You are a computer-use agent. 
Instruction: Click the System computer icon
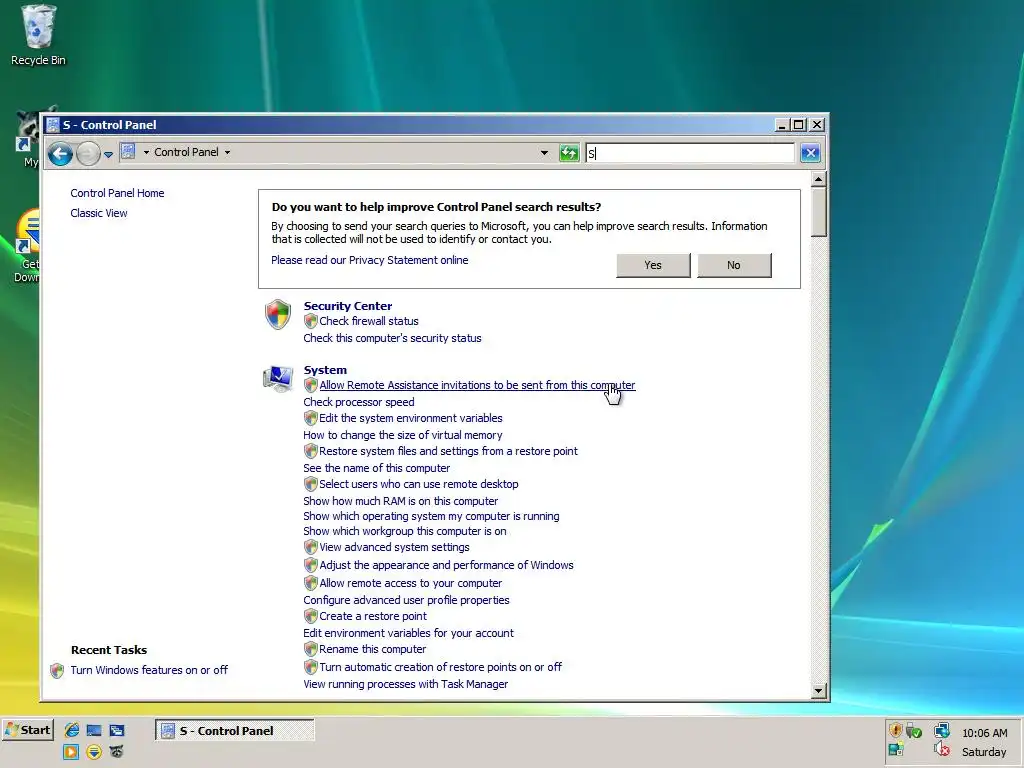(278, 379)
